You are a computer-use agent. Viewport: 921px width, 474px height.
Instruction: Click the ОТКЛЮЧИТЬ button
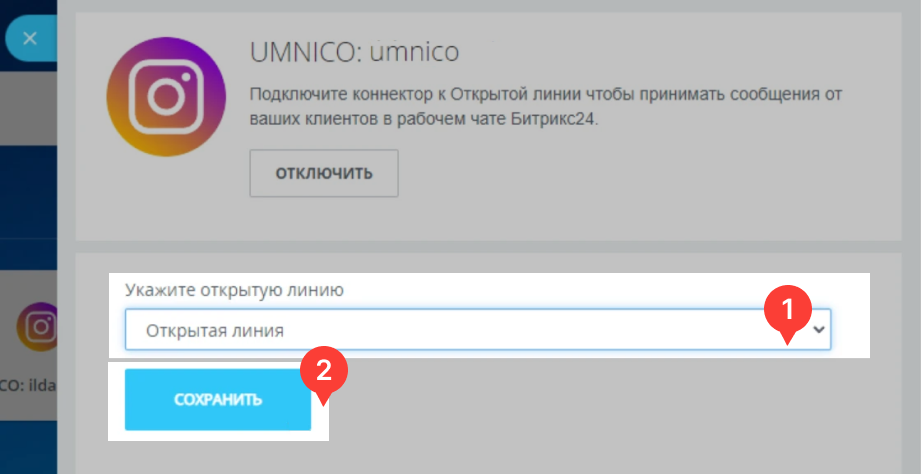[x=324, y=173]
